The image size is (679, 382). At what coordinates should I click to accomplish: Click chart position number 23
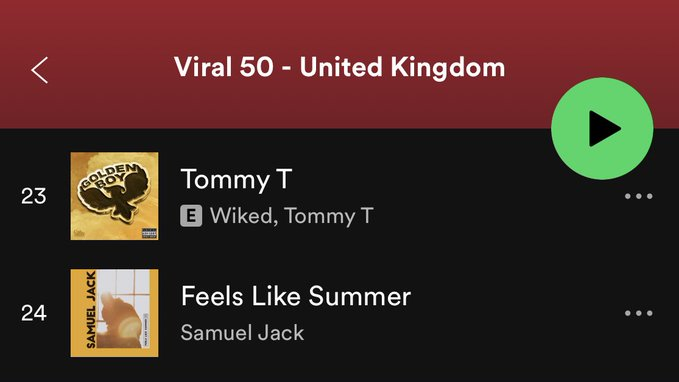click(x=34, y=196)
